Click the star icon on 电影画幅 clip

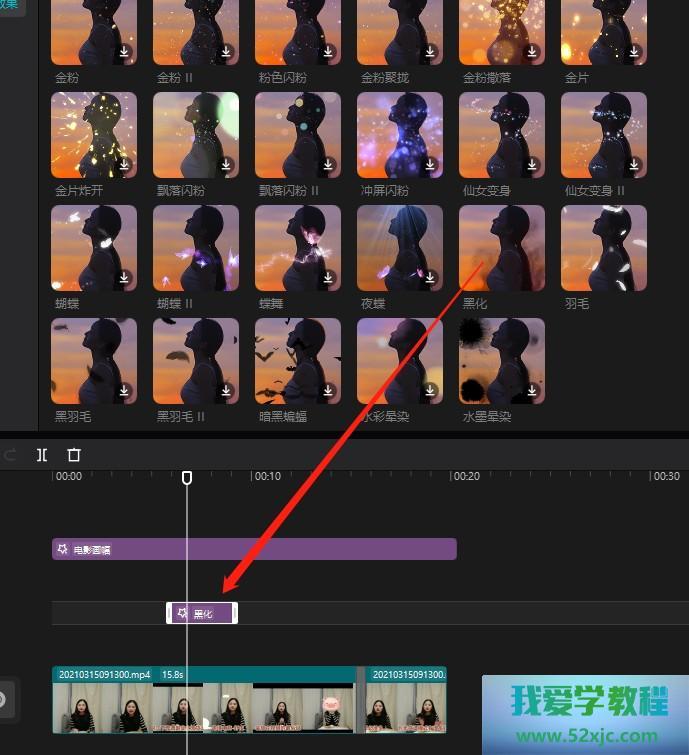pos(63,549)
